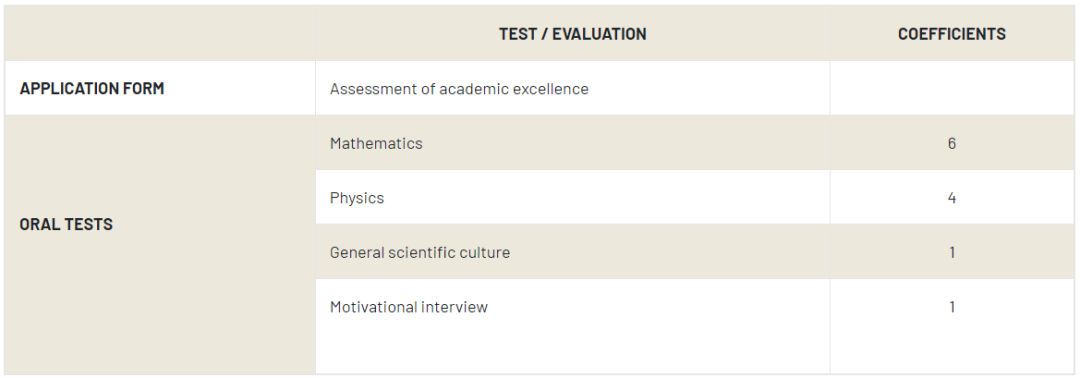
Task: Click General scientific culture cell
Action: tap(572, 251)
